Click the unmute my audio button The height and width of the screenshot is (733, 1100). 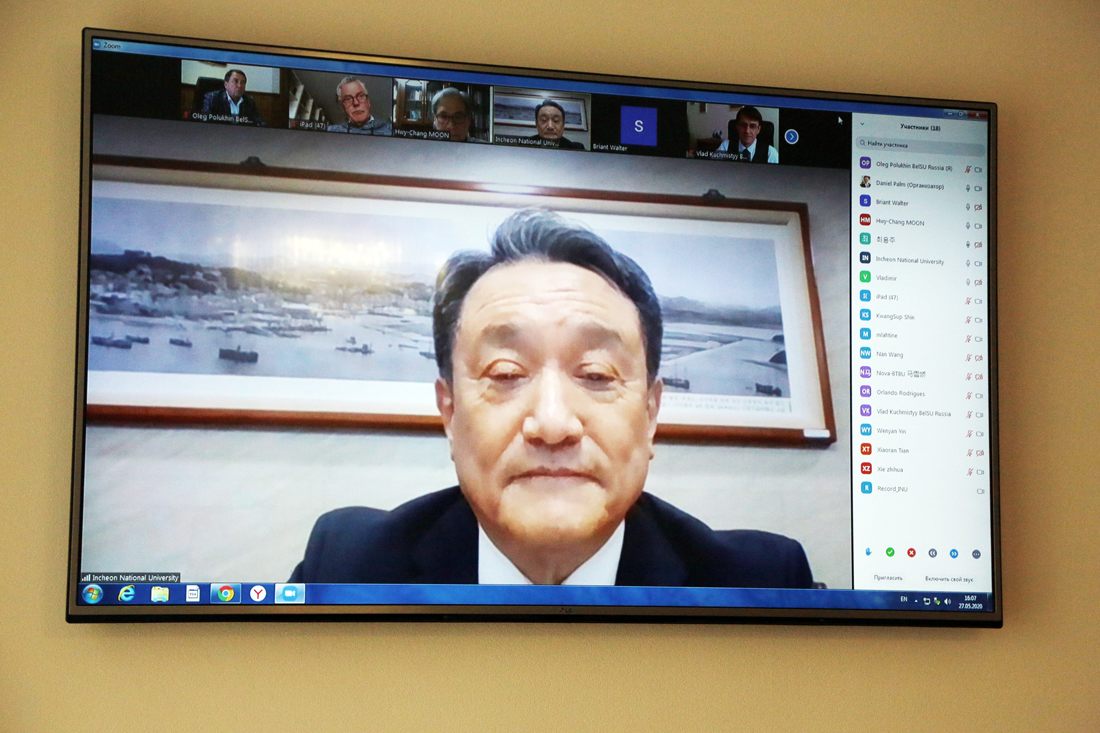point(948,580)
